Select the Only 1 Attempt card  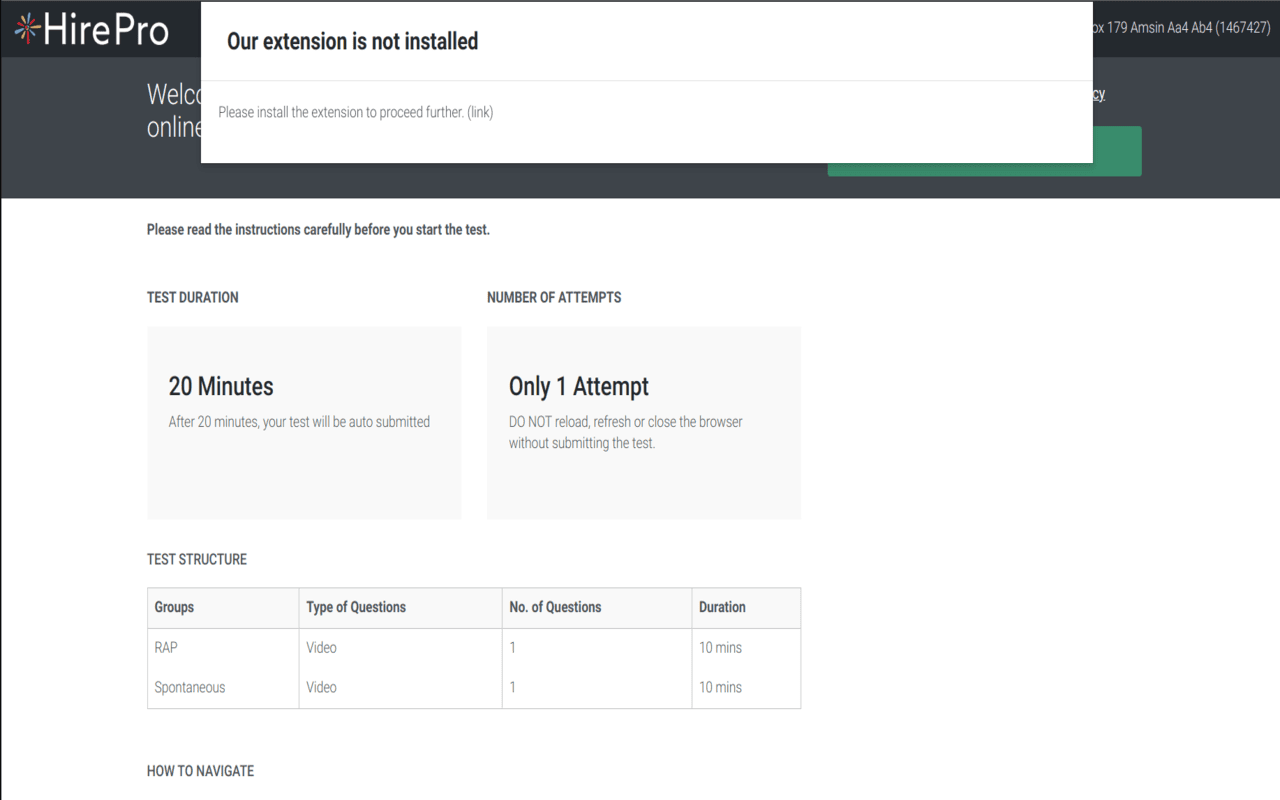point(643,422)
